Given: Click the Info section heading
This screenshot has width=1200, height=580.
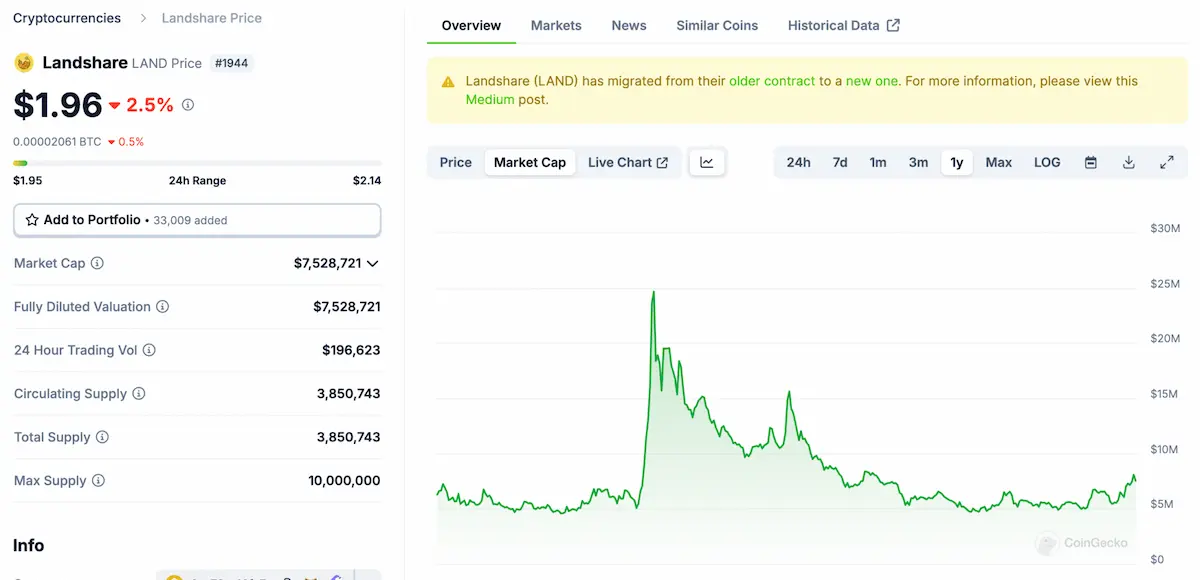Looking at the screenshot, I should [x=29, y=545].
